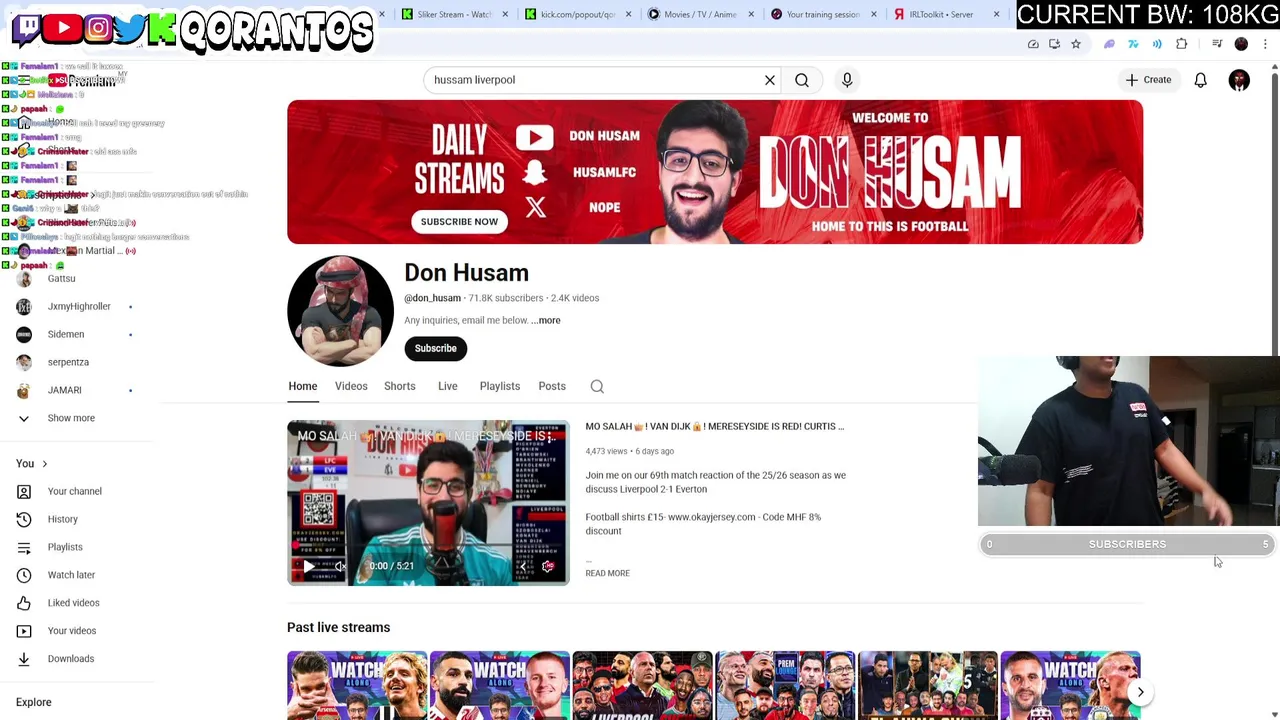Open the channel Live tab
The height and width of the screenshot is (720, 1280).
click(x=448, y=386)
